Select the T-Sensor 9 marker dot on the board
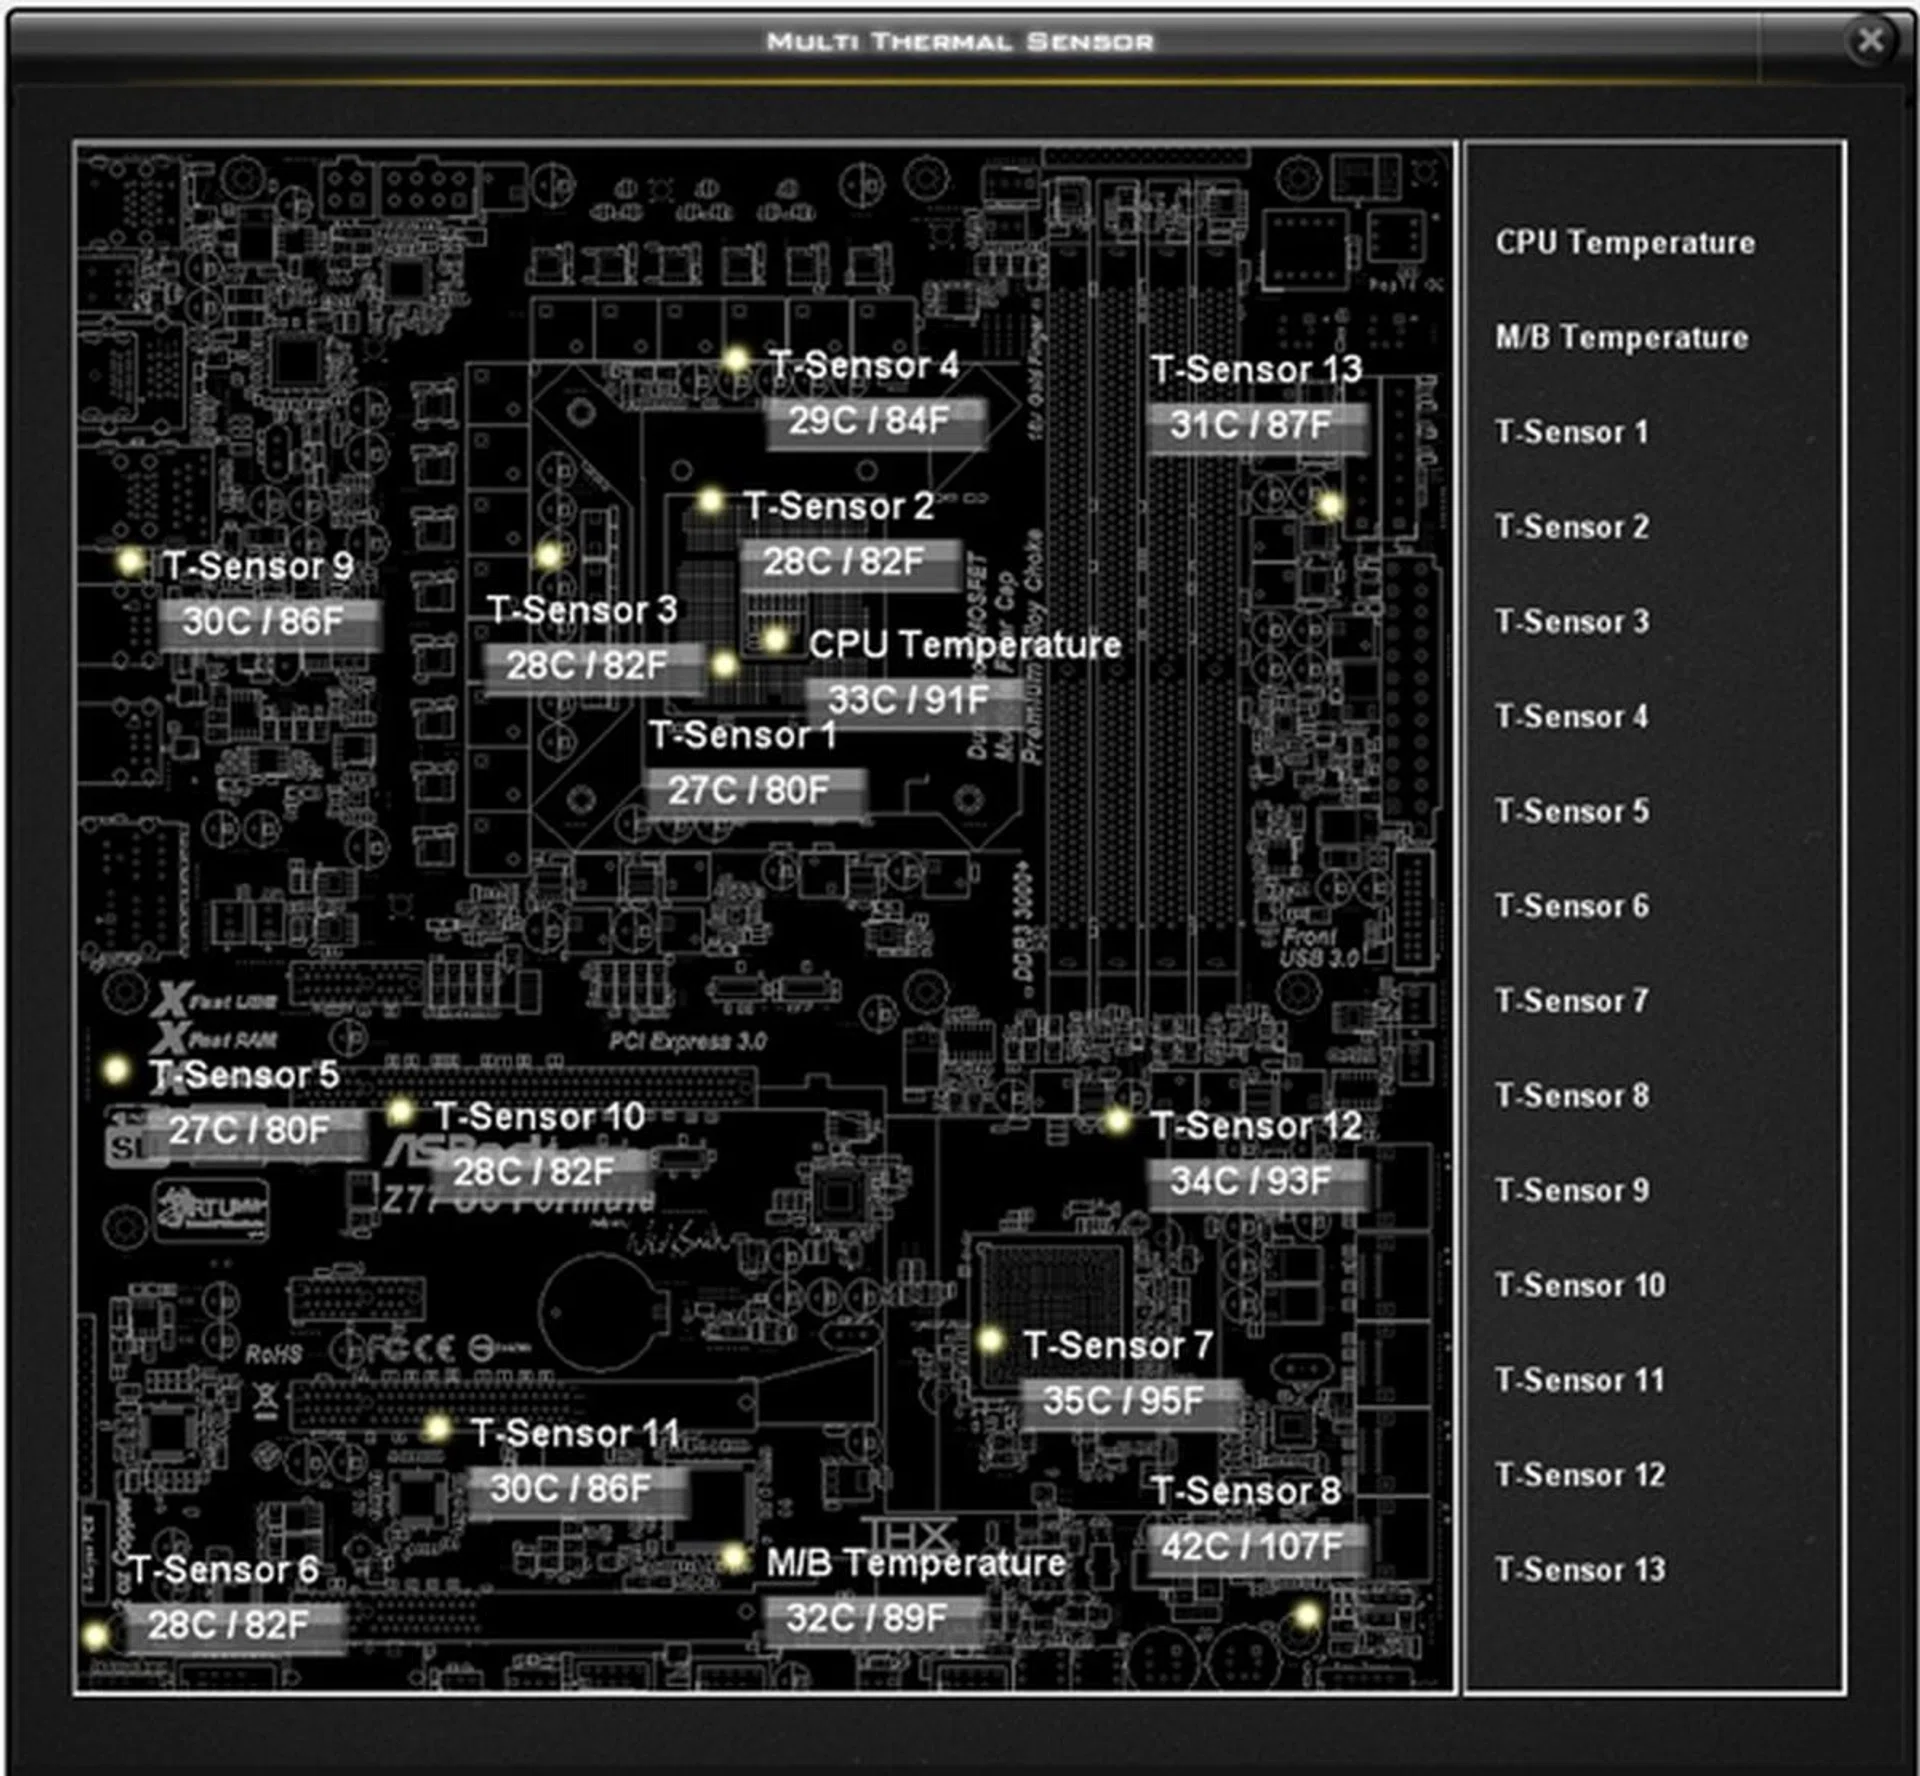 (128, 563)
